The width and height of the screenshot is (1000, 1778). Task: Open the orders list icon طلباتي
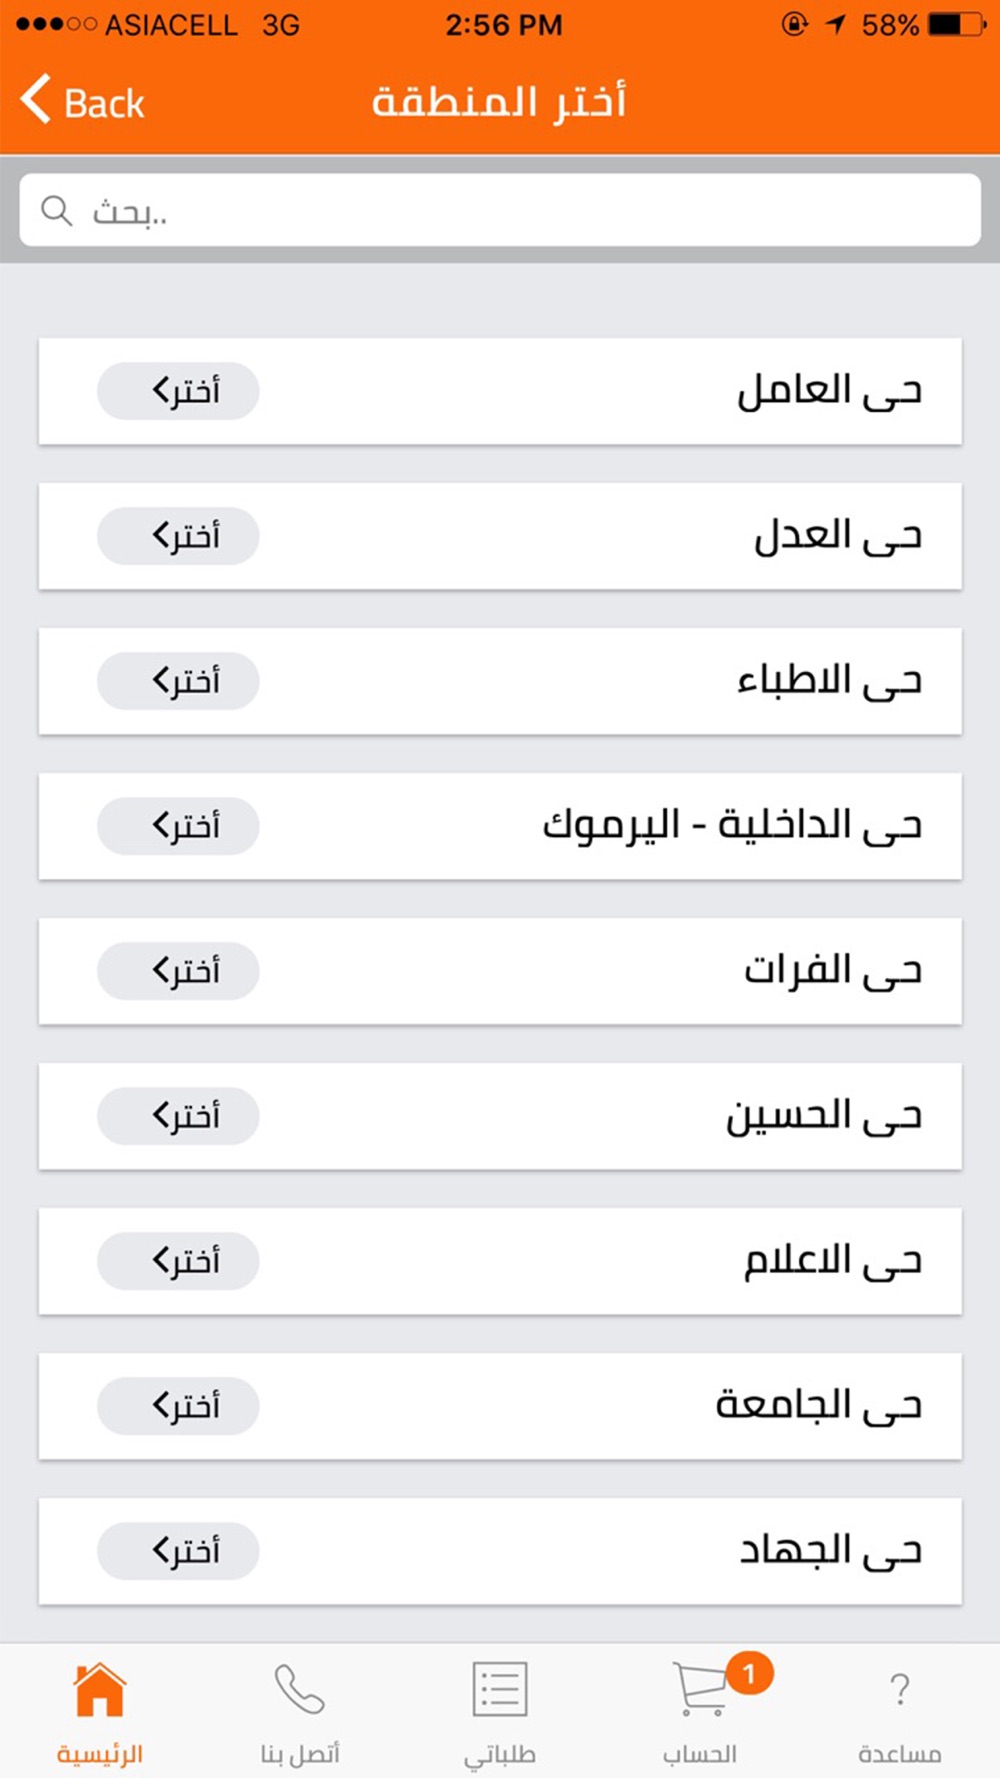click(x=499, y=1689)
